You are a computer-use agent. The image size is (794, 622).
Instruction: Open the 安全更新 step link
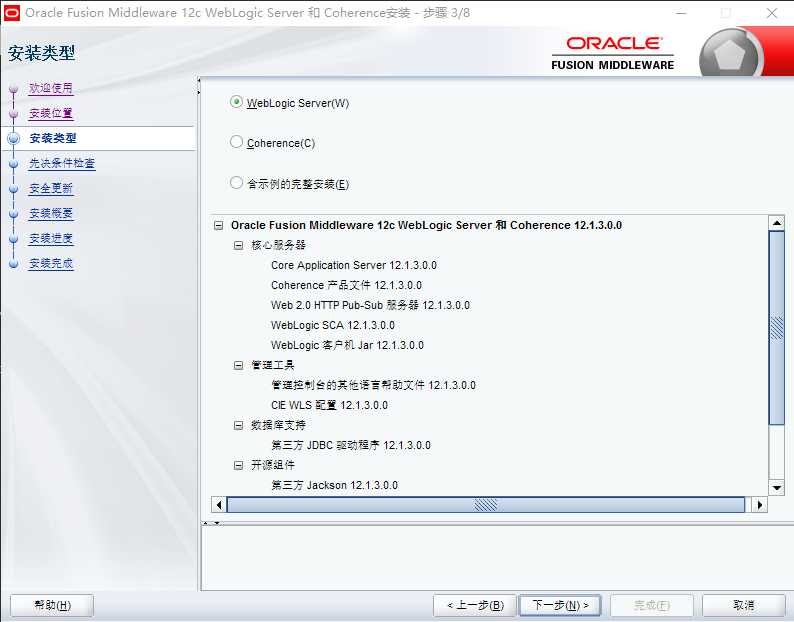click(x=51, y=188)
